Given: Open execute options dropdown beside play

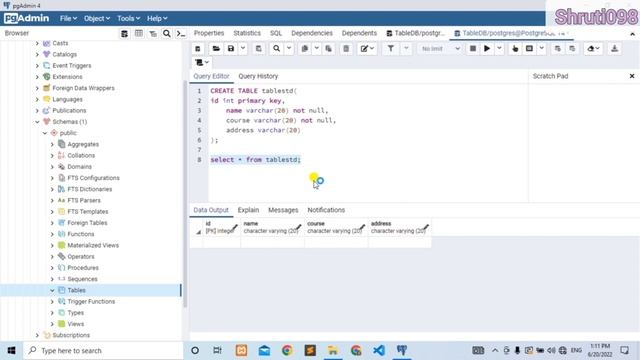Looking at the screenshot, I should coord(499,49).
